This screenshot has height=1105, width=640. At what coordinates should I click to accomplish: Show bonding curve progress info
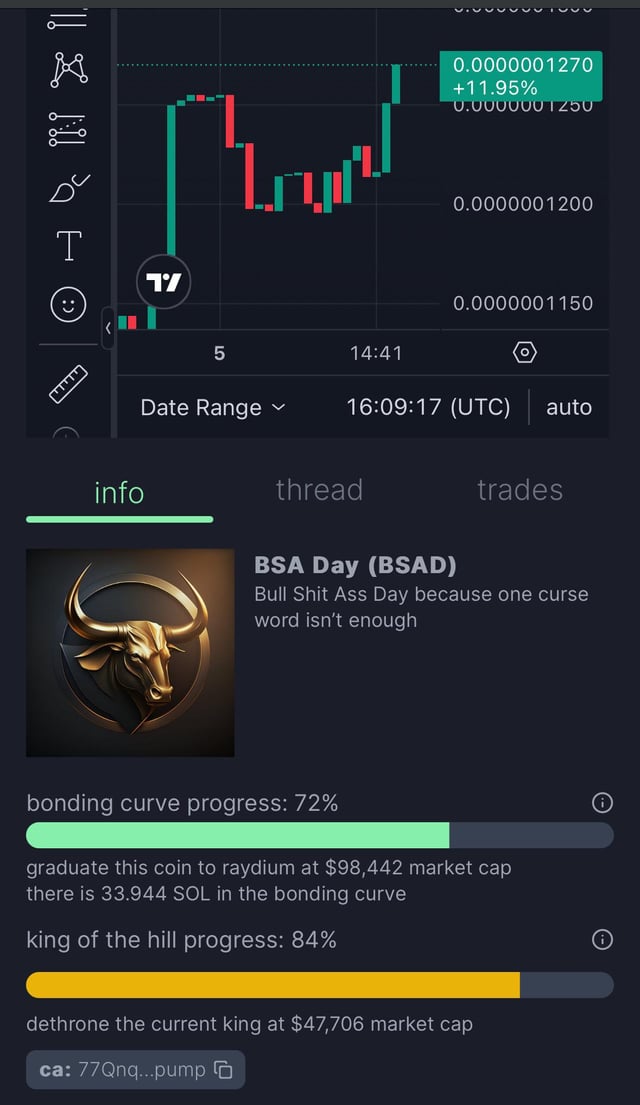click(x=602, y=802)
